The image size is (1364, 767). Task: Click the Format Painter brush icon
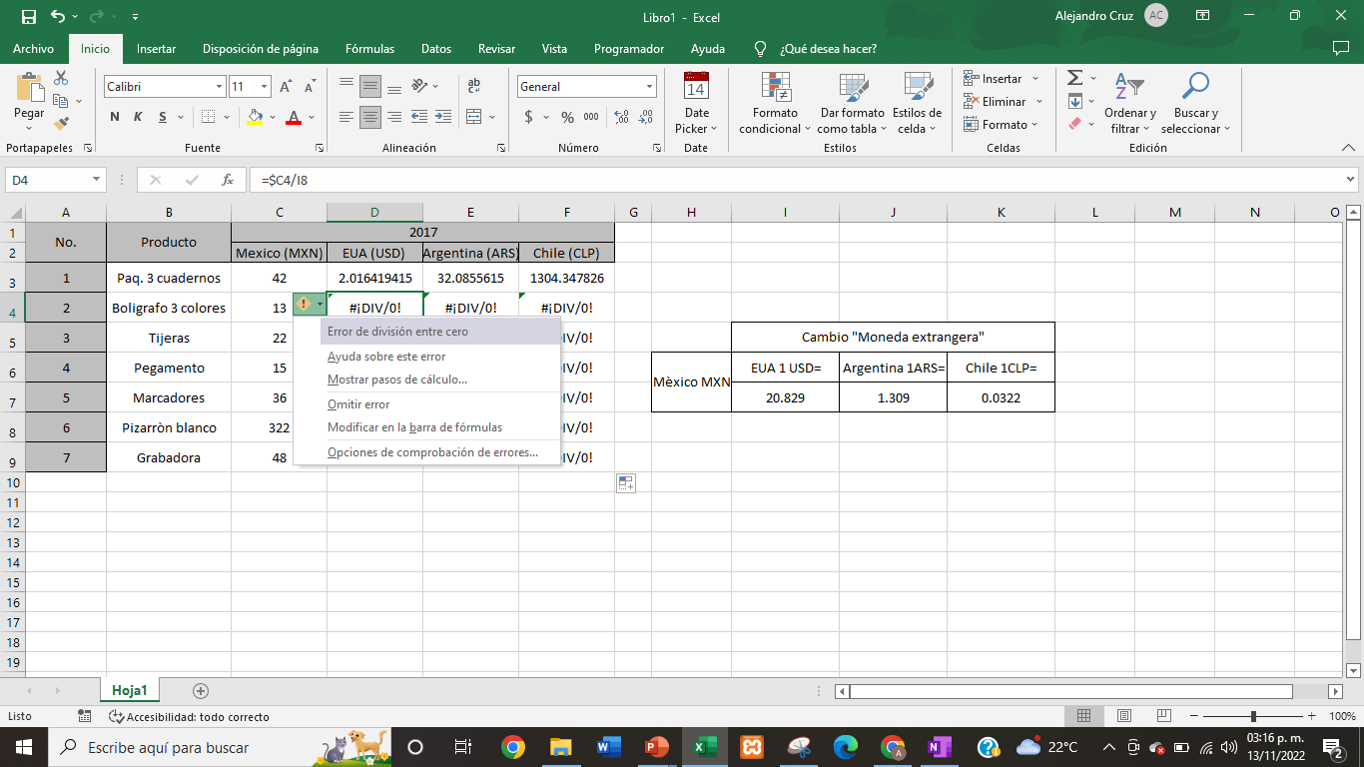tap(61, 124)
